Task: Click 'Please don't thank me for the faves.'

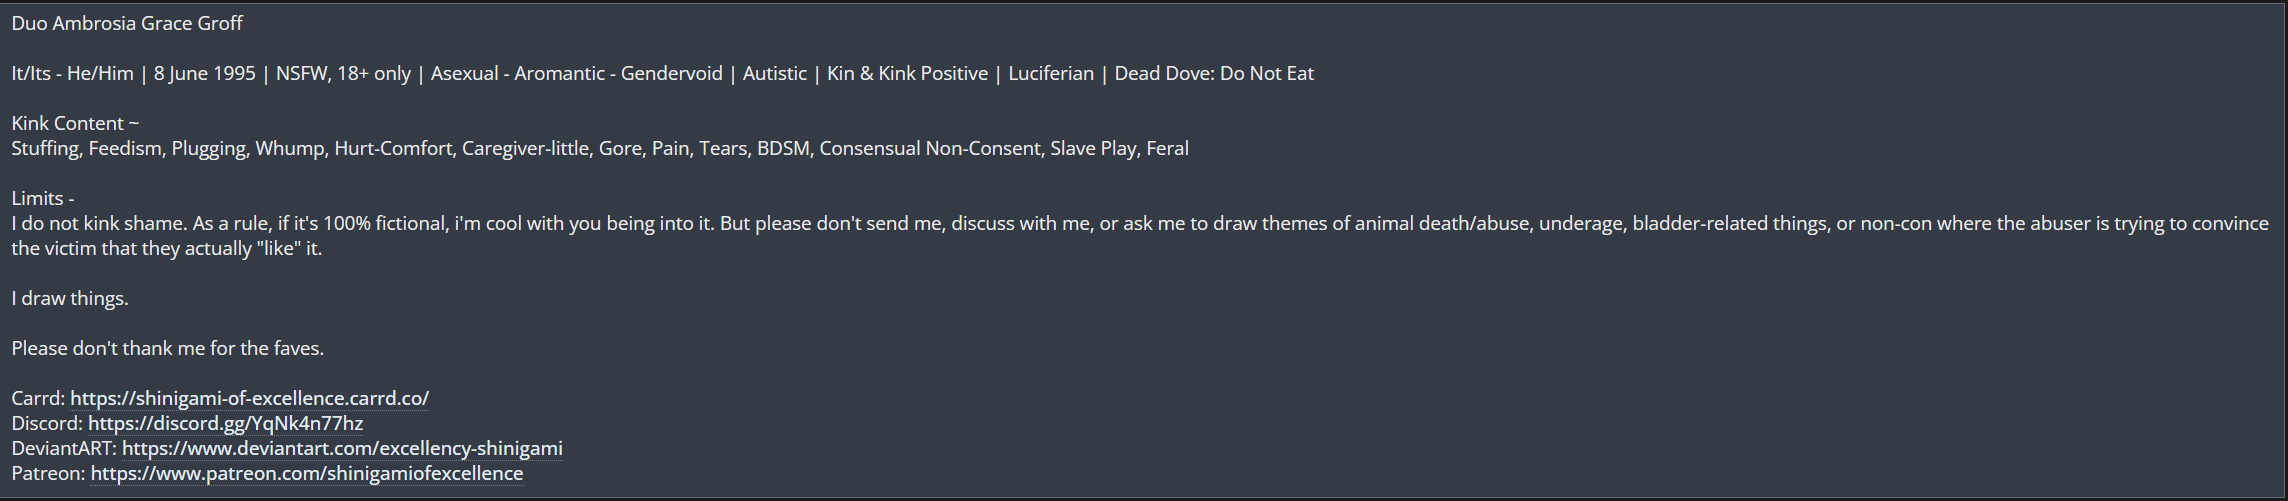Action: pyautogui.click(x=168, y=348)
